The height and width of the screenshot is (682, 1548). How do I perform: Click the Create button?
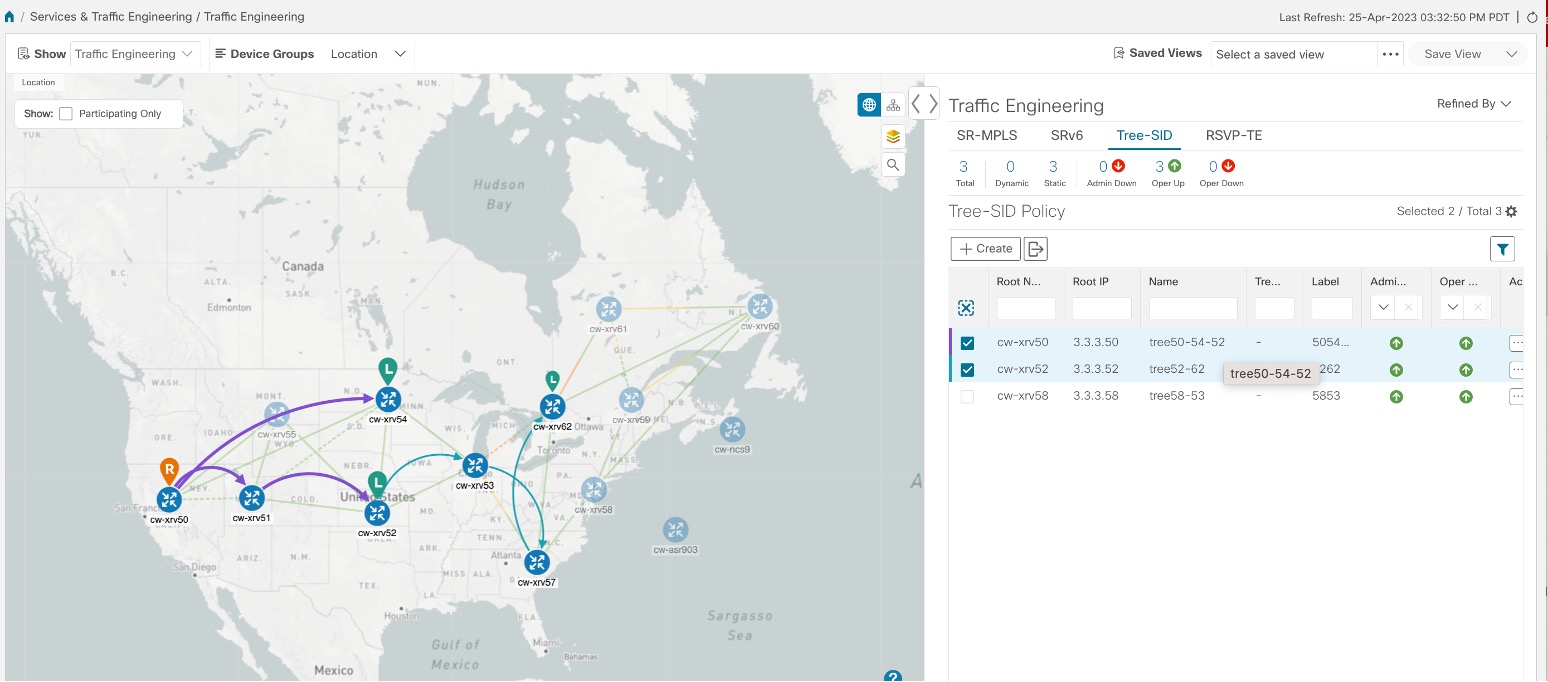point(984,248)
